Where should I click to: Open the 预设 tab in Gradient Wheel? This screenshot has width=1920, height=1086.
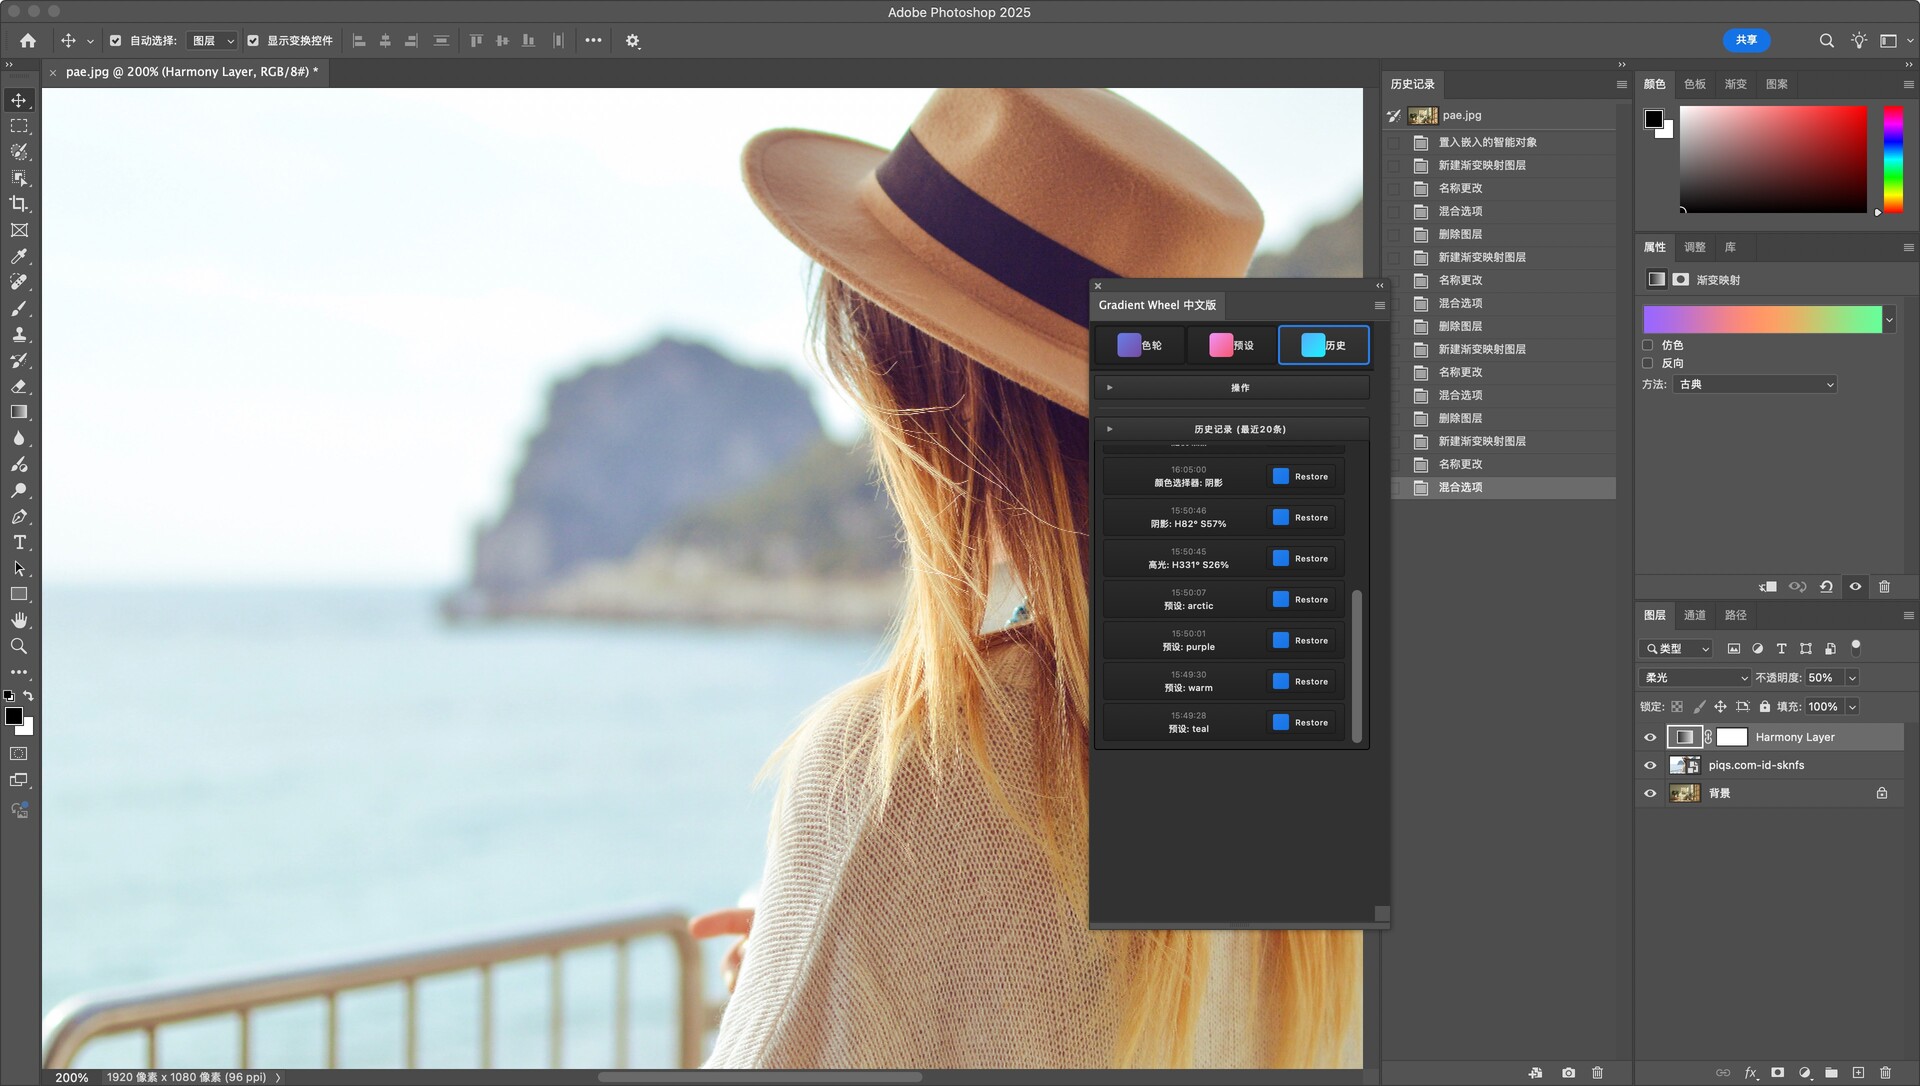pos(1232,345)
